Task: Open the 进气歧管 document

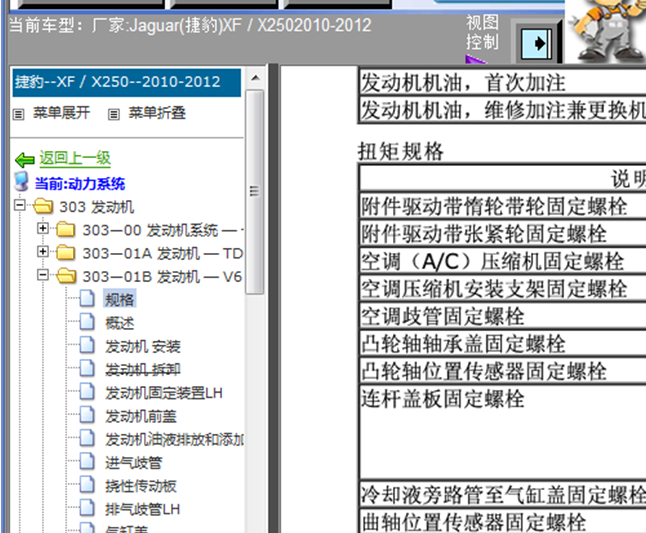Action: pyautogui.click(x=133, y=463)
